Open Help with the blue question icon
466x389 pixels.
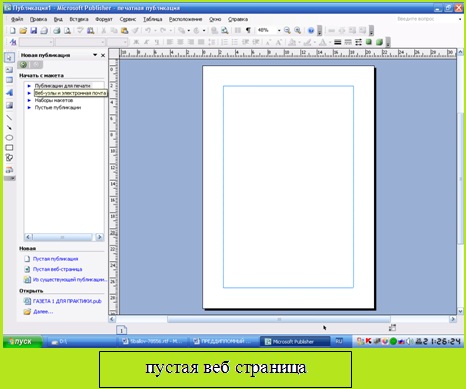(x=311, y=31)
